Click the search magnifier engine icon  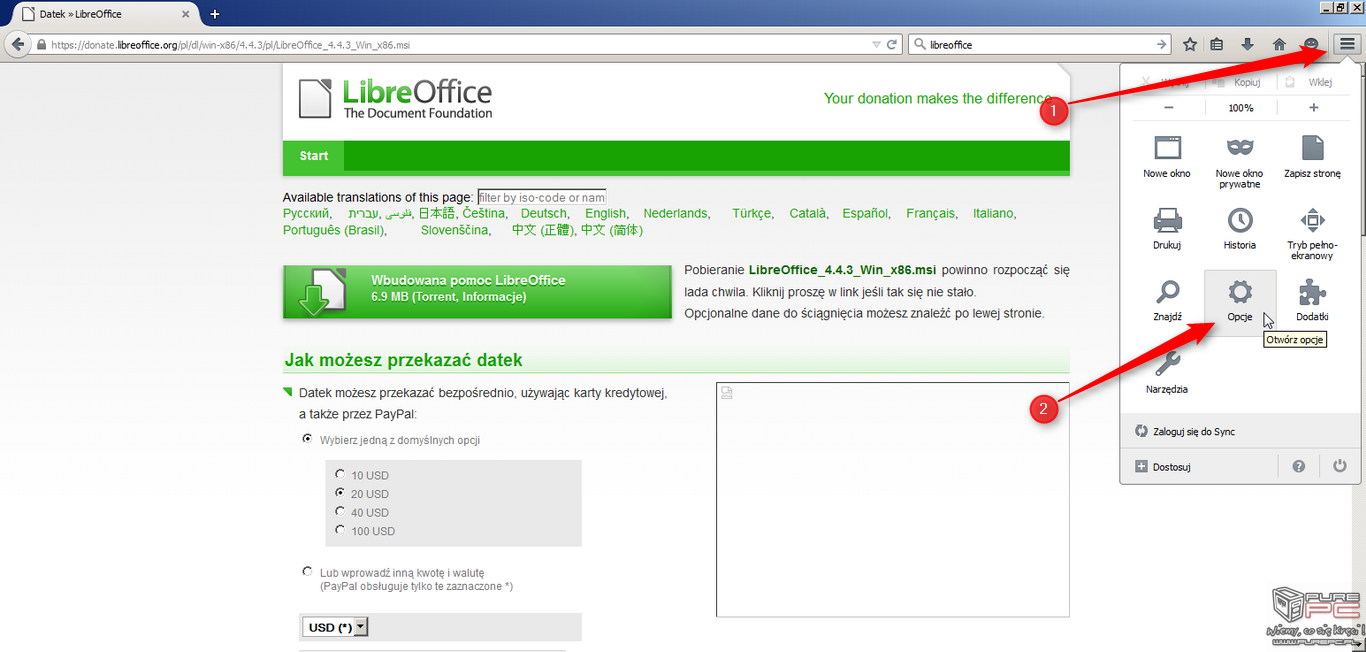click(919, 45)
